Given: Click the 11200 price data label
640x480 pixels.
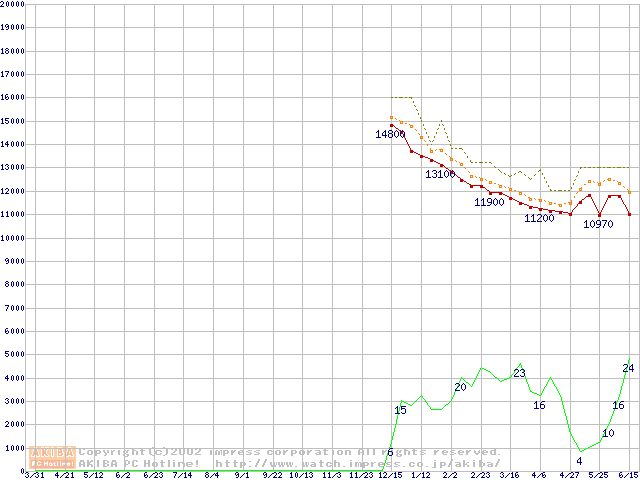Looking at the screenshot, I should point(539,218).
